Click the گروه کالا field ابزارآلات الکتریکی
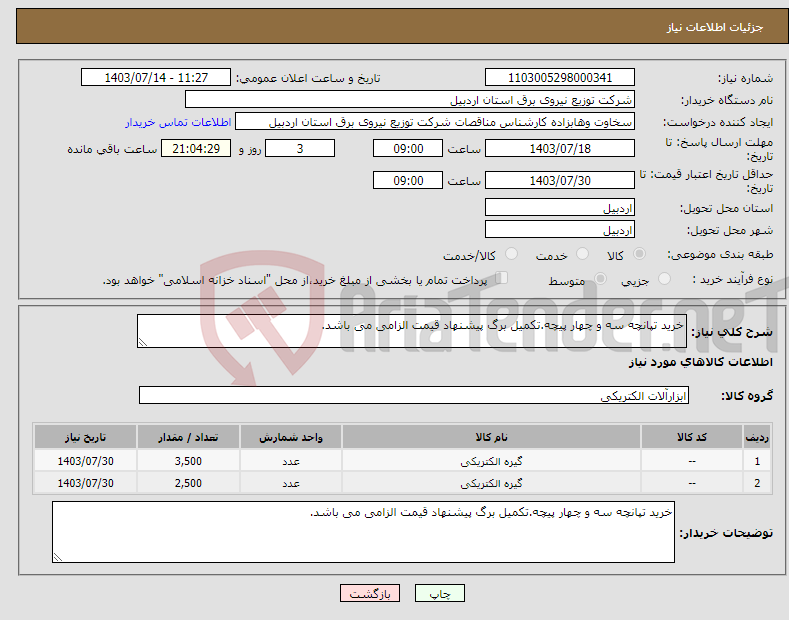This screenshot has width=789, height=620. [x=414, y=395]
